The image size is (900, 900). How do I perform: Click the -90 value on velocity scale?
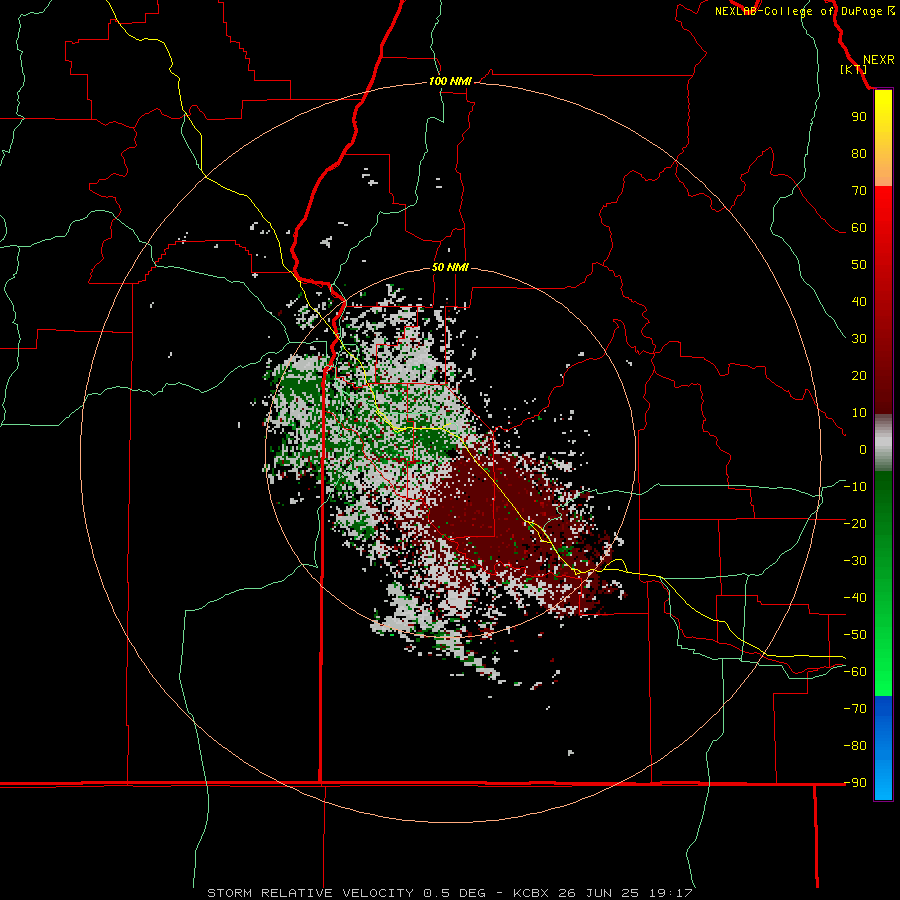(855, 783)
